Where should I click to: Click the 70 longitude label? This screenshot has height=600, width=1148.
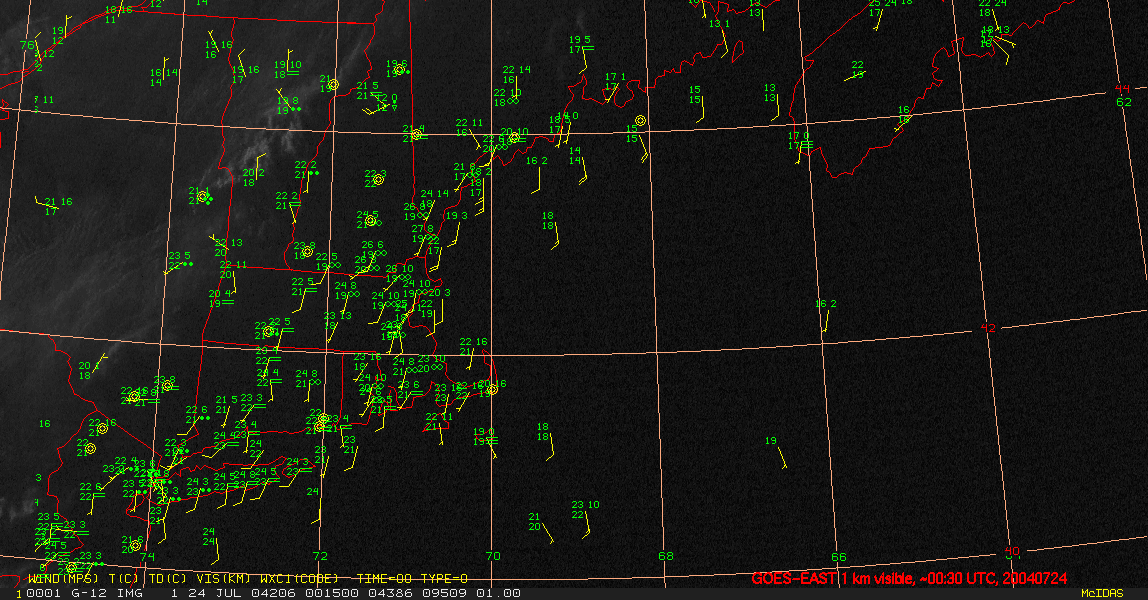[493, 556]
